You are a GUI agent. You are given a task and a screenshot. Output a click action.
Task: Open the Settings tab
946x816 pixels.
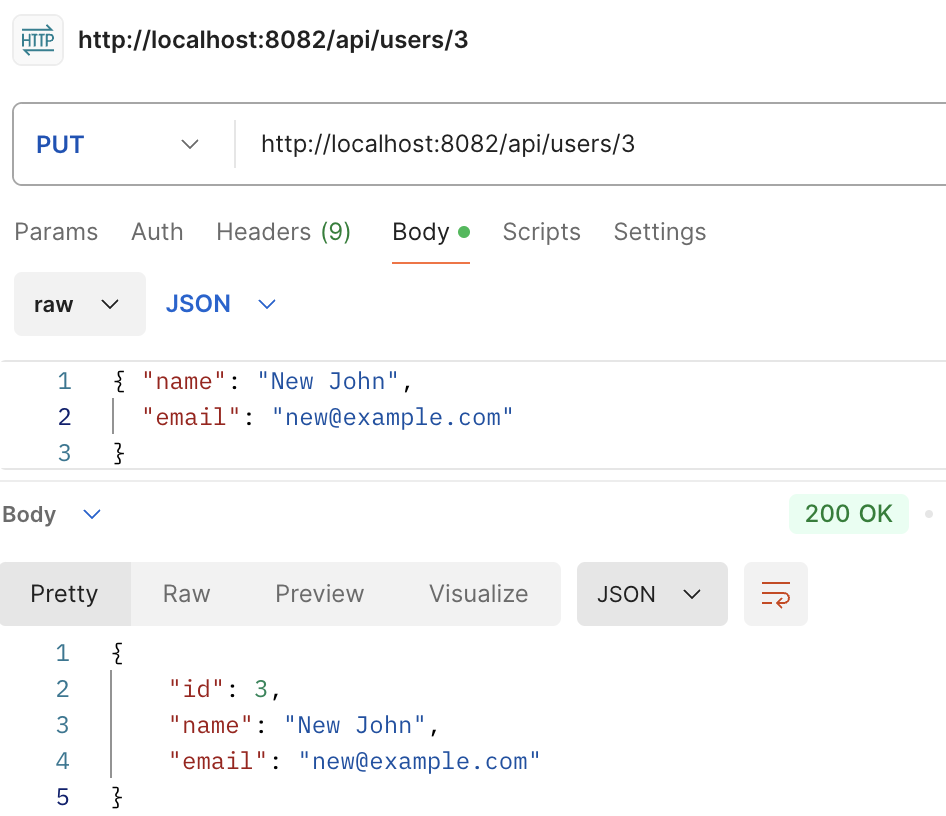pos(660,232)
